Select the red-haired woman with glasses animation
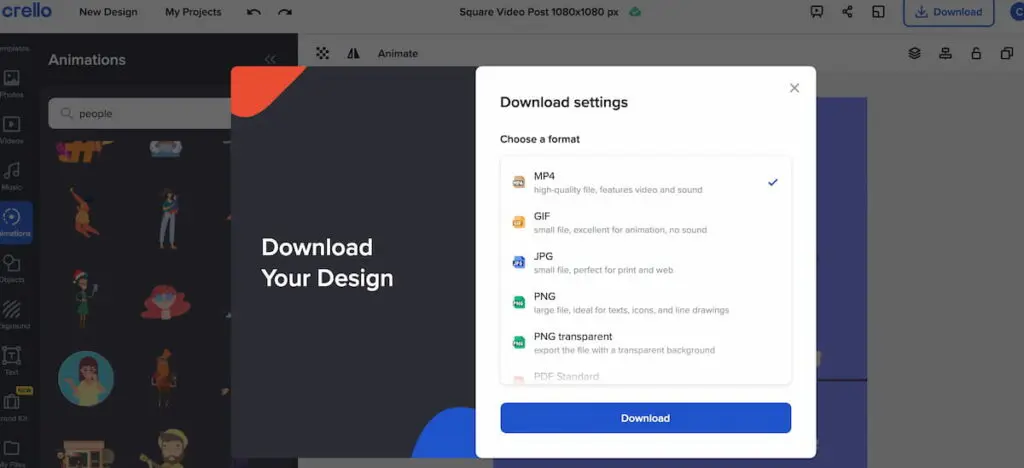Image resolution: width=1024 pixels, height=468 pixels. [x=165, y=302]
